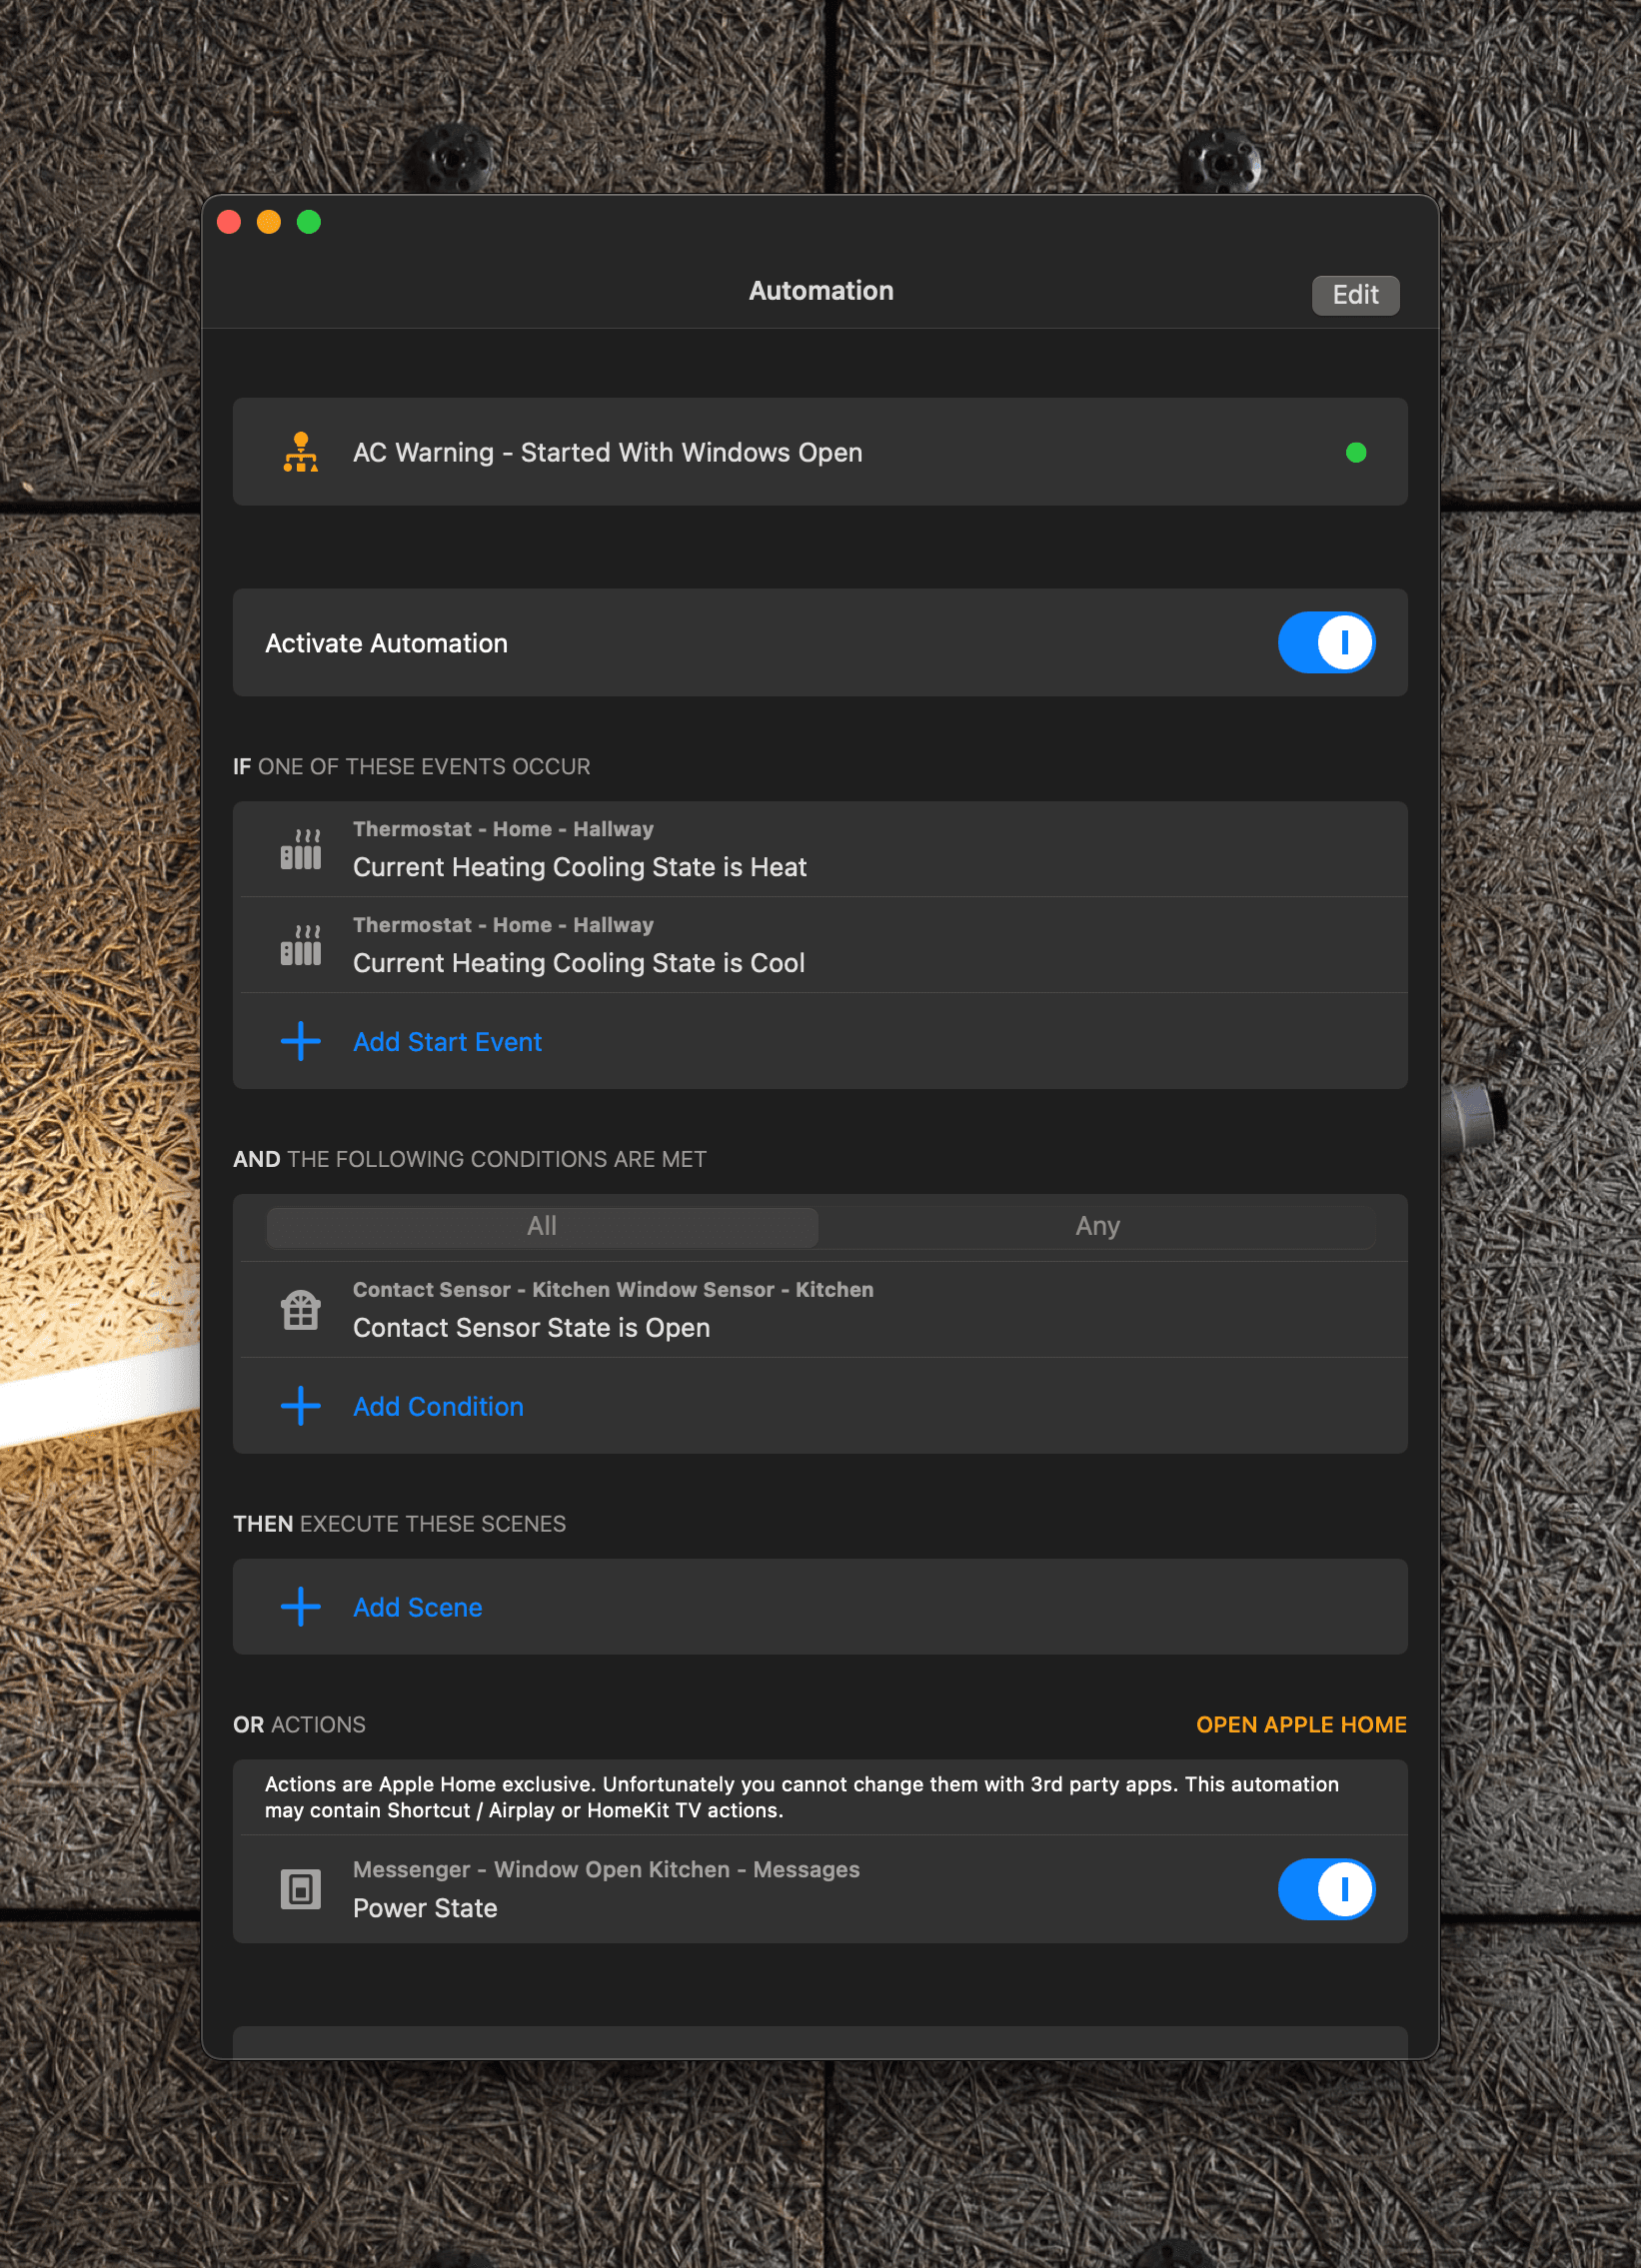Screen dimensions: 1641x2268
Task: Click the plus icon for Add Start Event
Action: click(x=300, y=1041)
